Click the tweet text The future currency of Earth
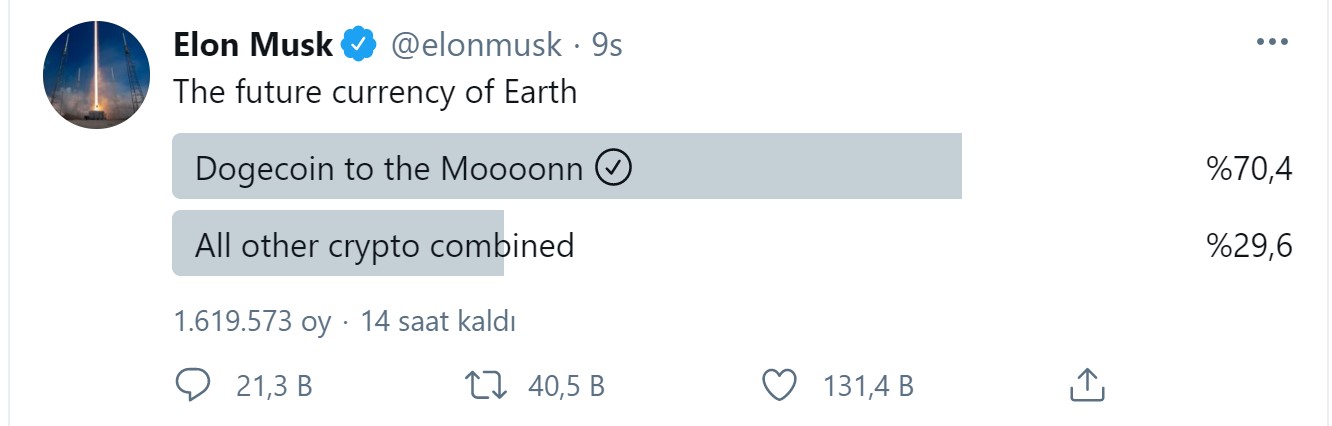Image resolution: width=1332 pixels, height=426 pixels. click(375, 92)
